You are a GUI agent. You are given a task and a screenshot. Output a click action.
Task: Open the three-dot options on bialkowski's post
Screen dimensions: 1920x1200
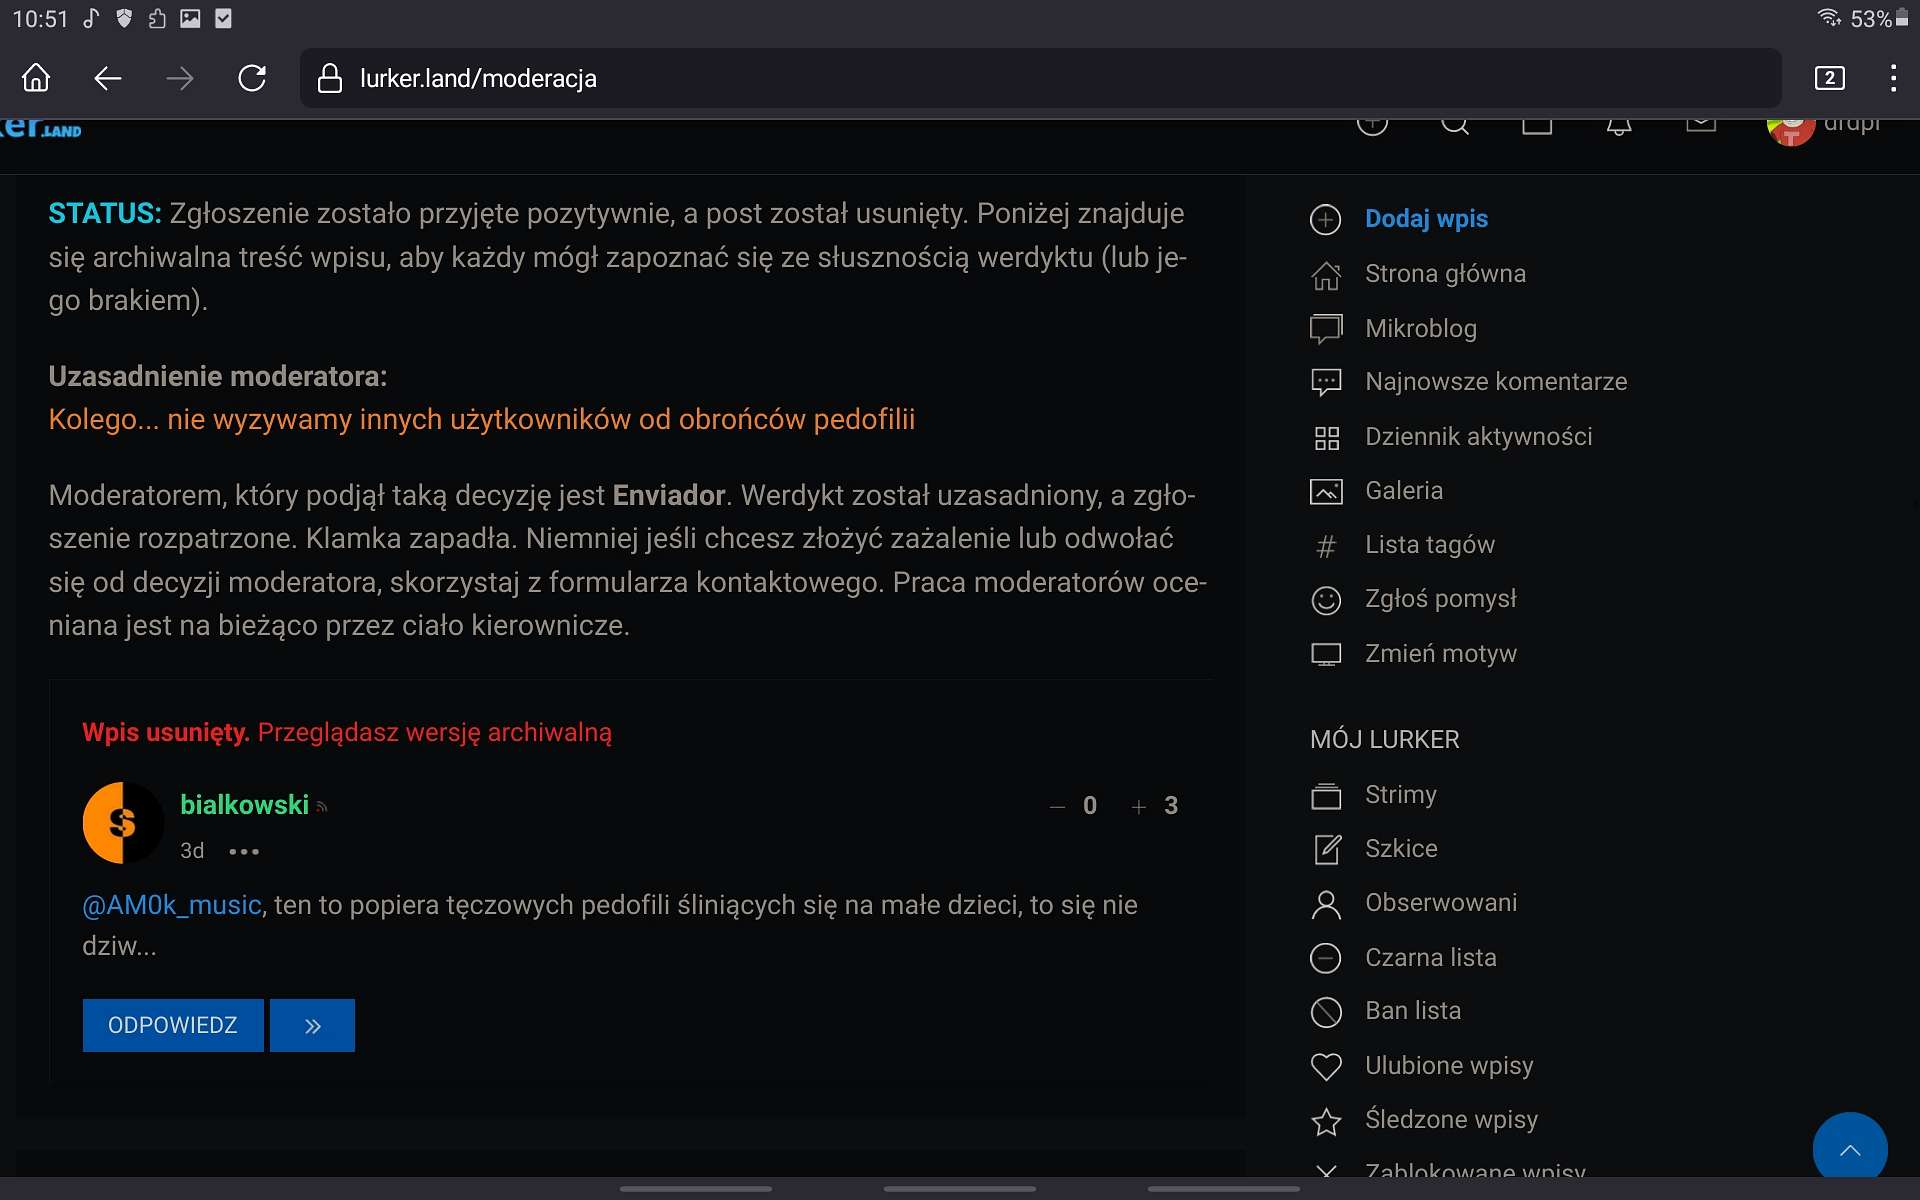[244, 851]
